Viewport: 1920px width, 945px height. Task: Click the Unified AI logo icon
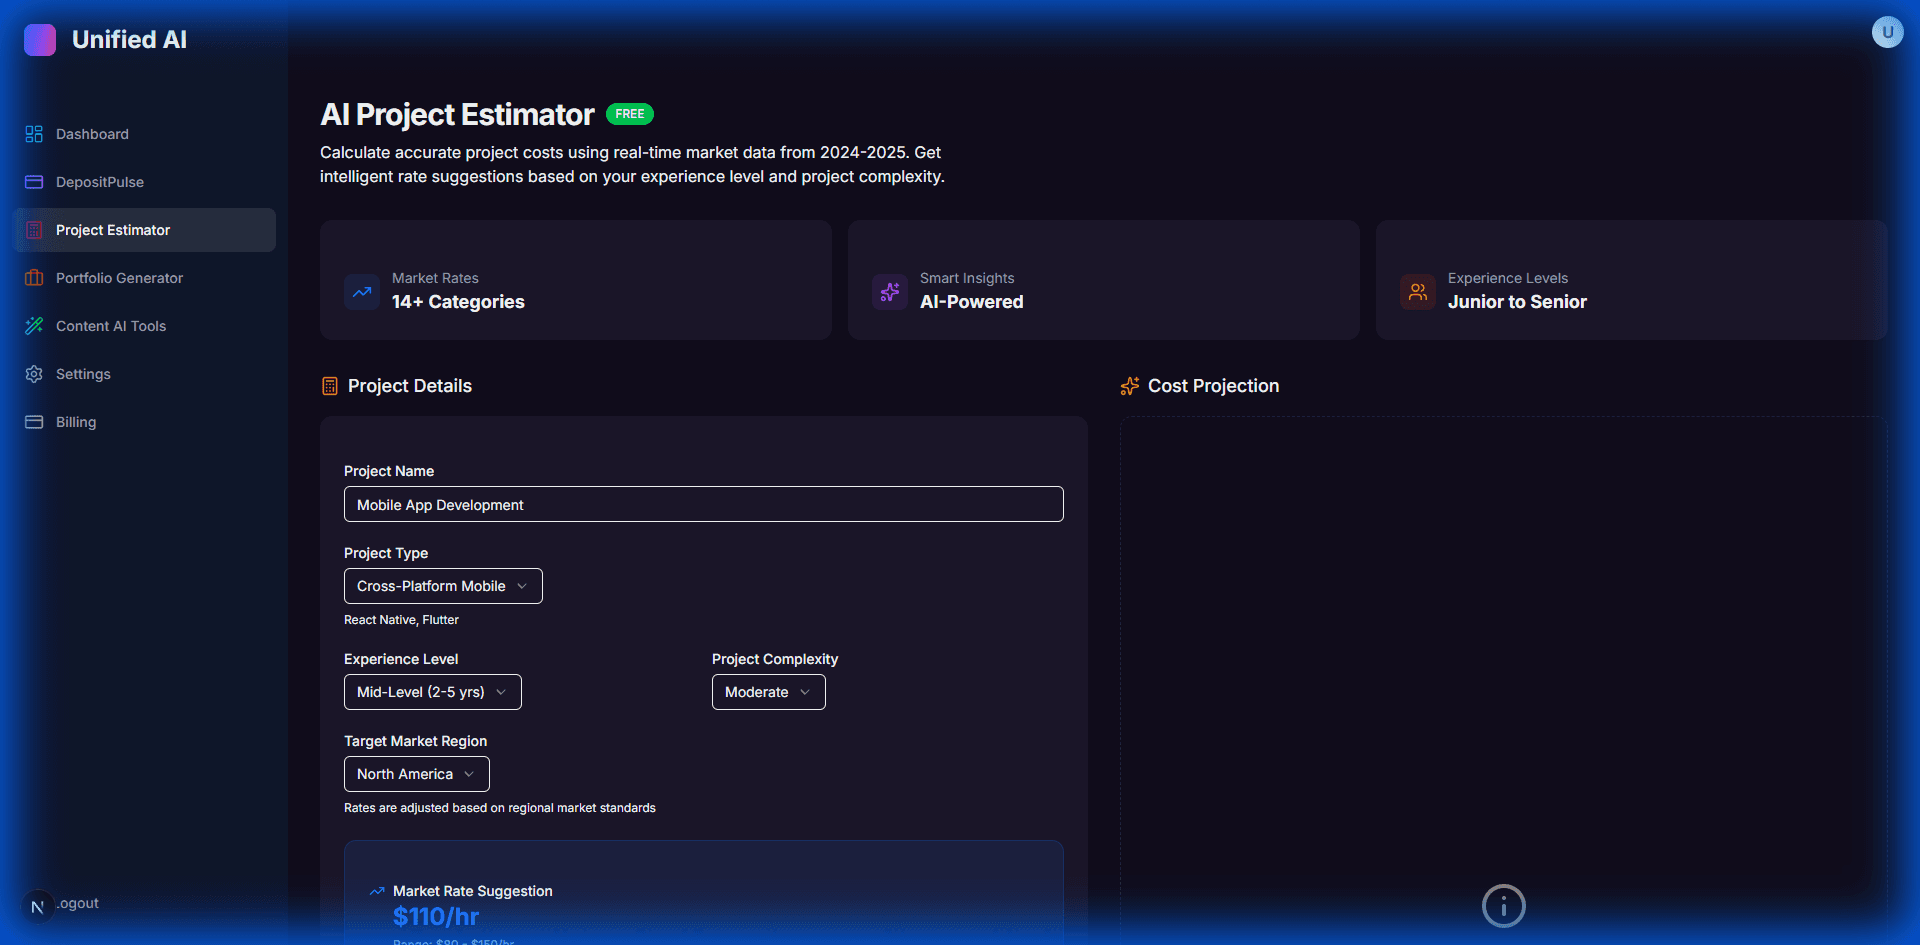click(x=40, y=39)
